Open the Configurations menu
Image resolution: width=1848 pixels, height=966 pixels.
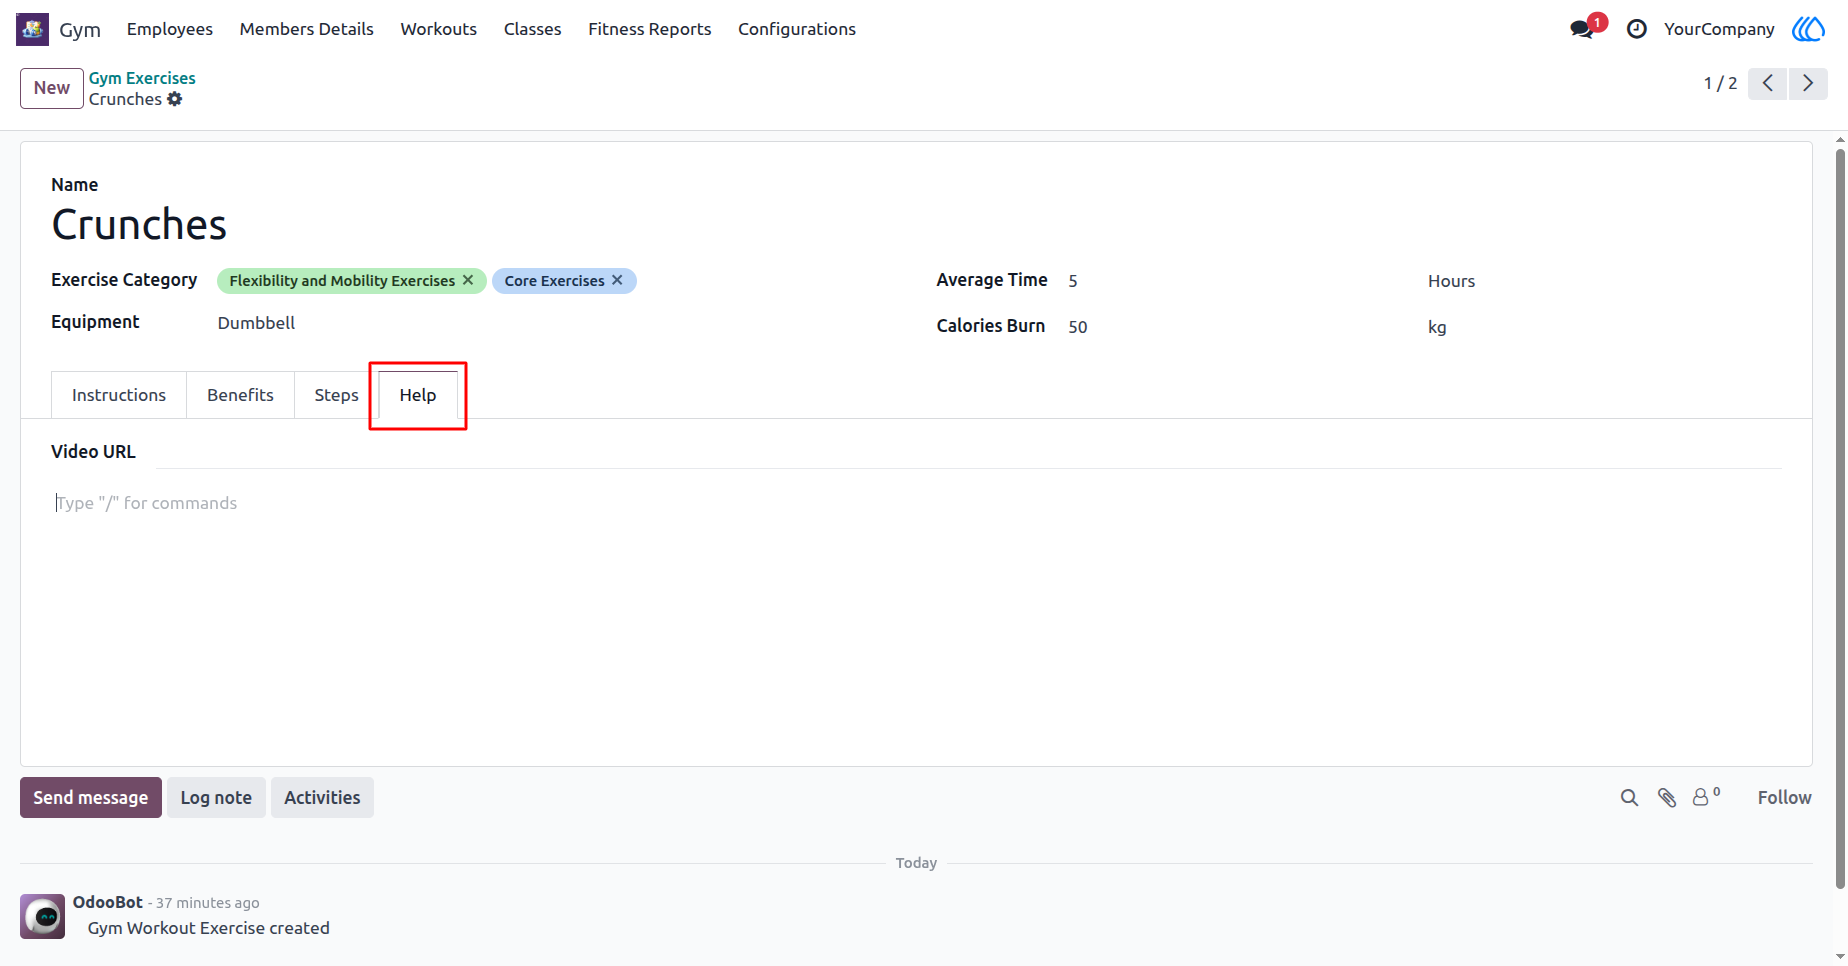797,29
